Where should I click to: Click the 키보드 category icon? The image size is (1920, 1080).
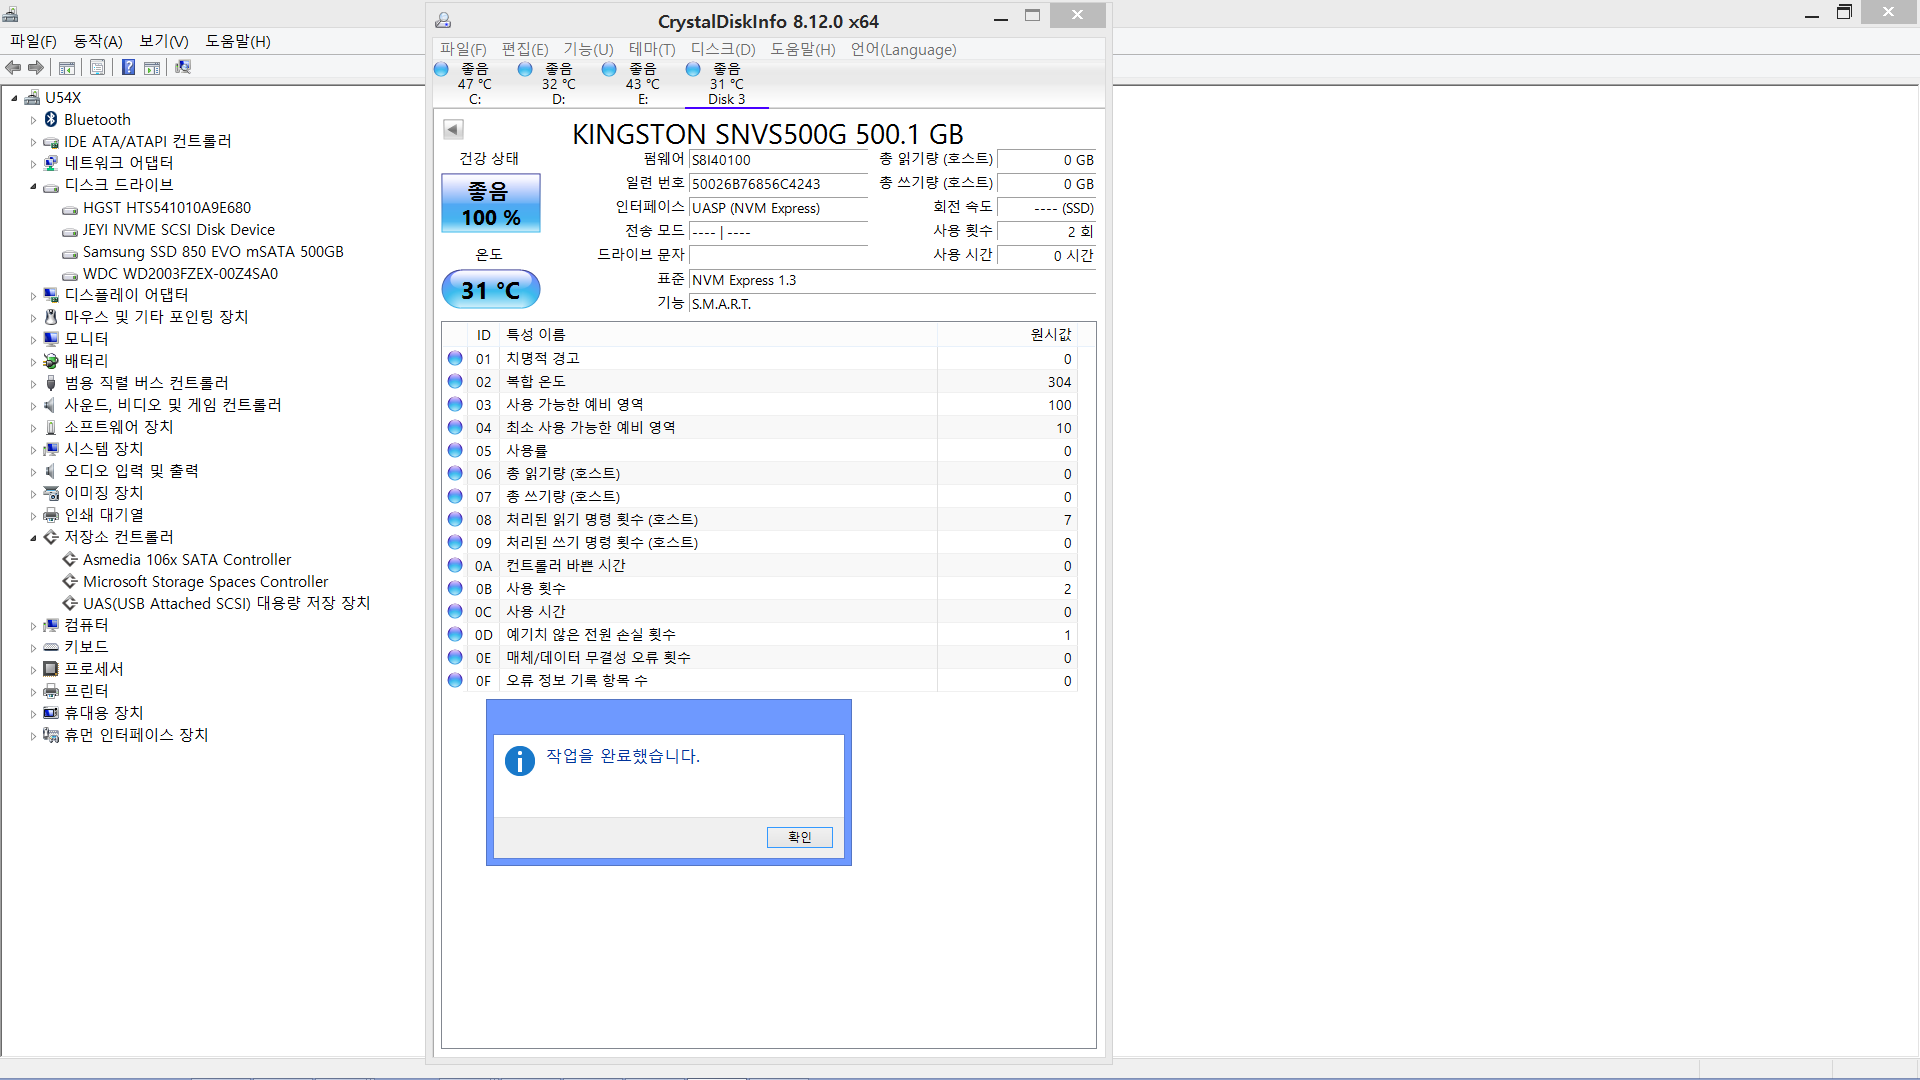tap(51, 647)
